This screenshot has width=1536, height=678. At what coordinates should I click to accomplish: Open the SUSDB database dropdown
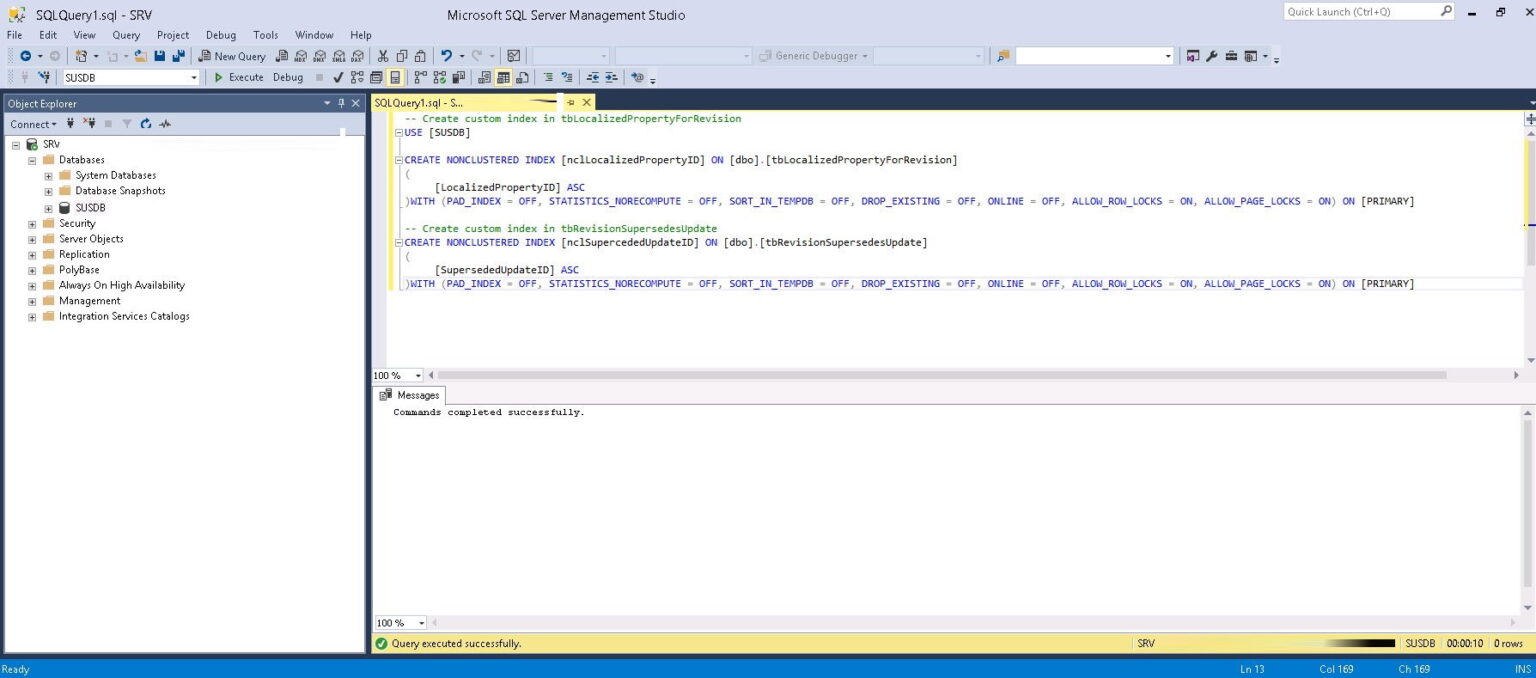click(x=194, y=77)
